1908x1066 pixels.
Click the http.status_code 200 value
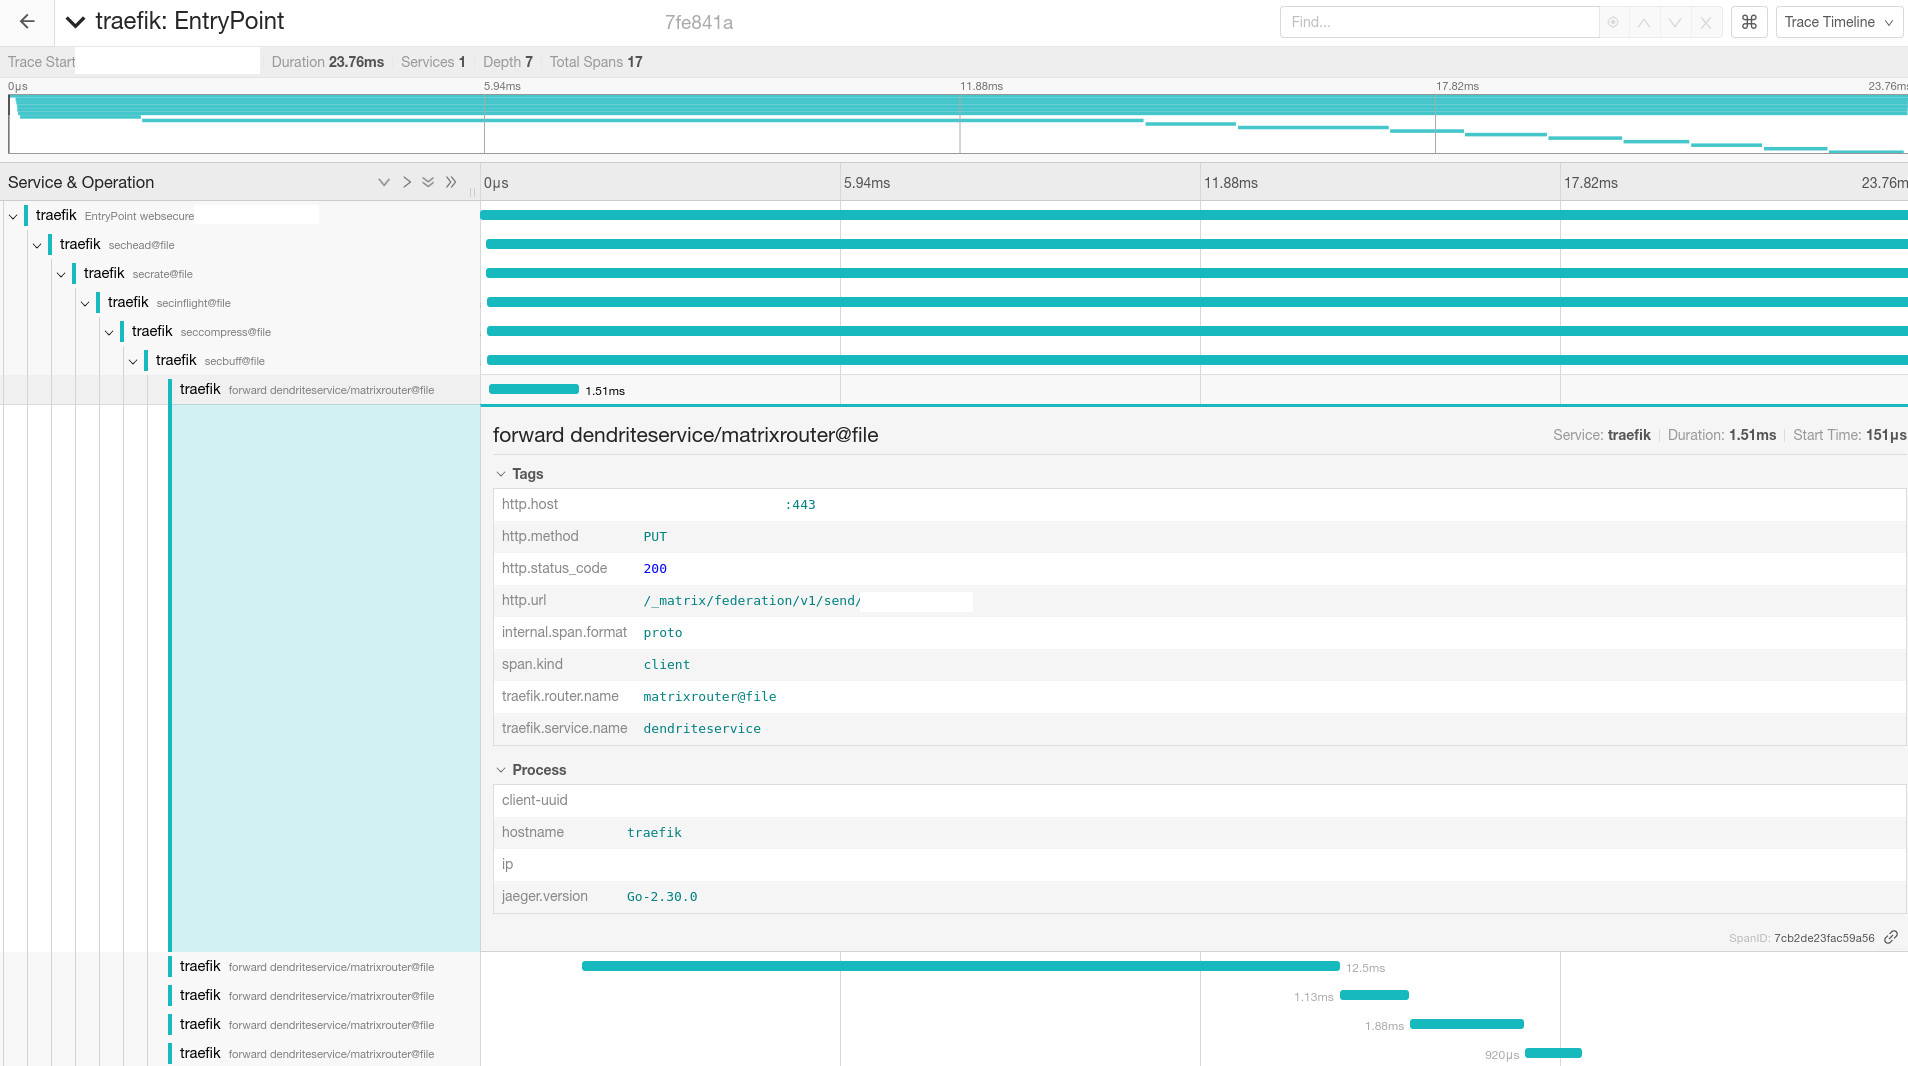pos(655,569)
